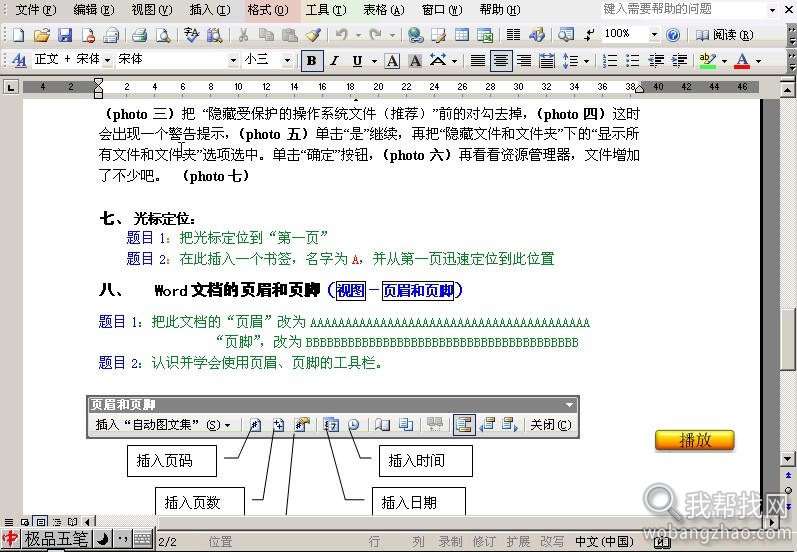Click the 极品五笔 input method button
797x552 pixels.
click(x=56, y=539)
